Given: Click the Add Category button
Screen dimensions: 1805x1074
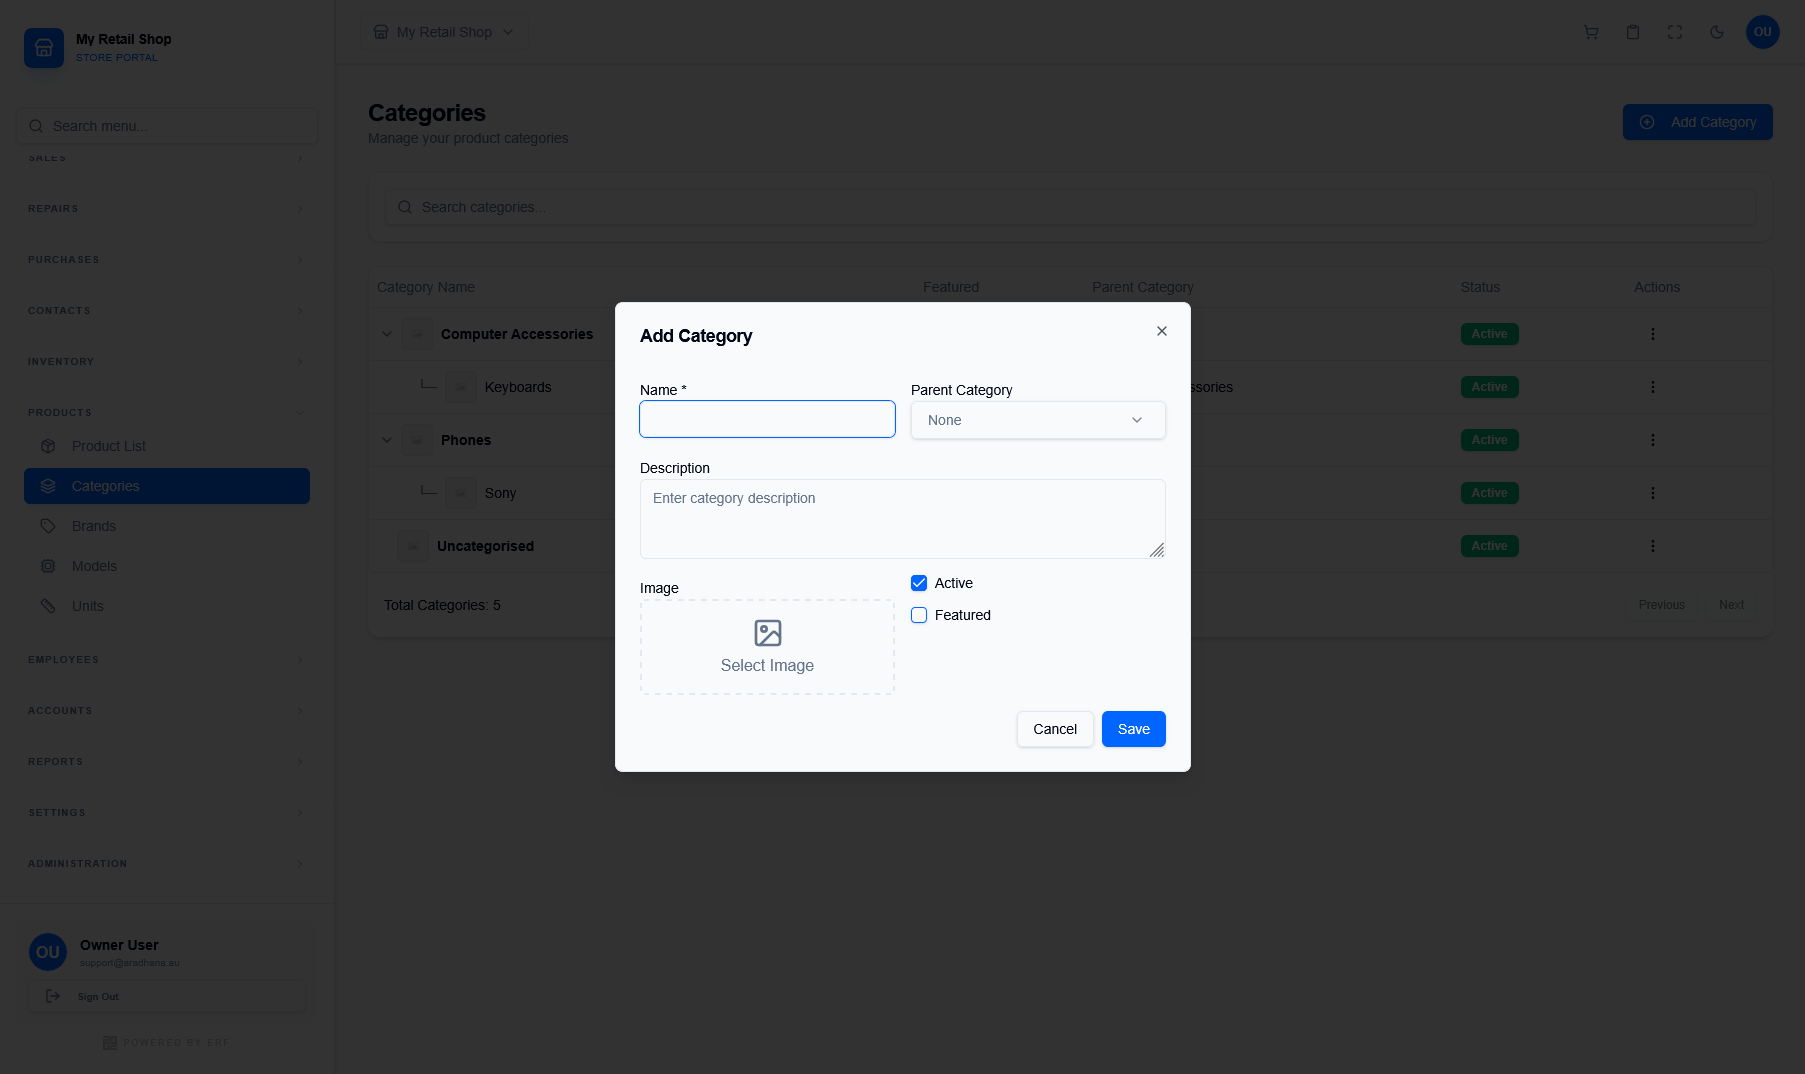Looking at the screenshot, I should click(x=1697, y=122).
